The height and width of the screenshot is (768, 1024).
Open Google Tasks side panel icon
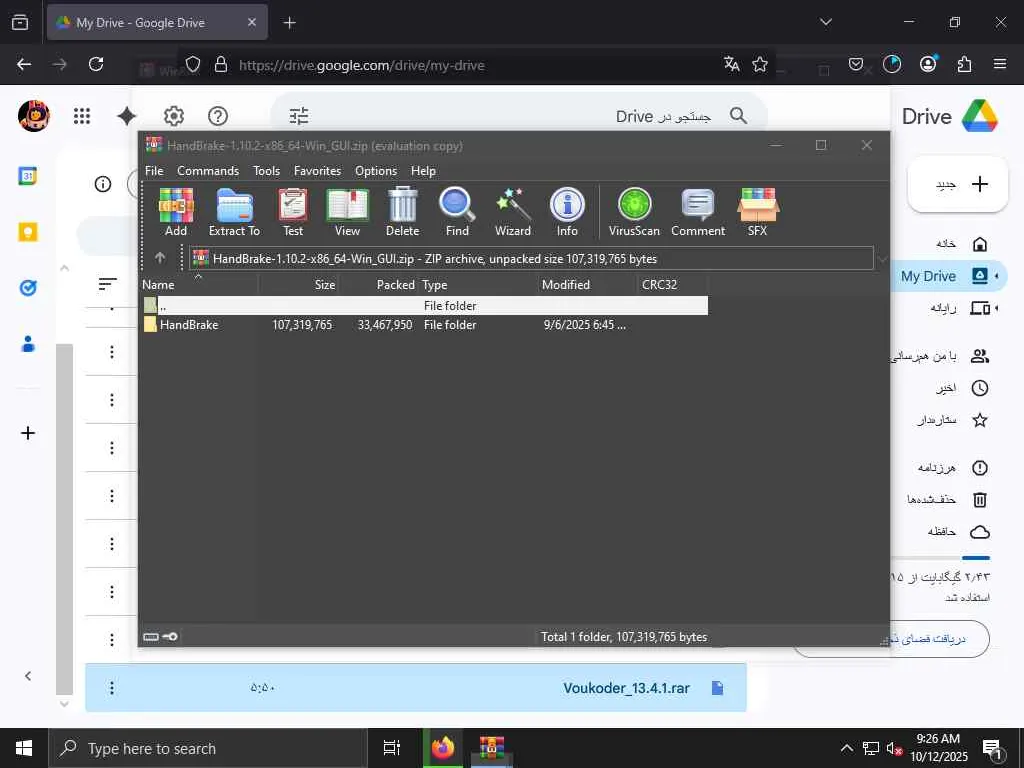(x=27, y=288)
